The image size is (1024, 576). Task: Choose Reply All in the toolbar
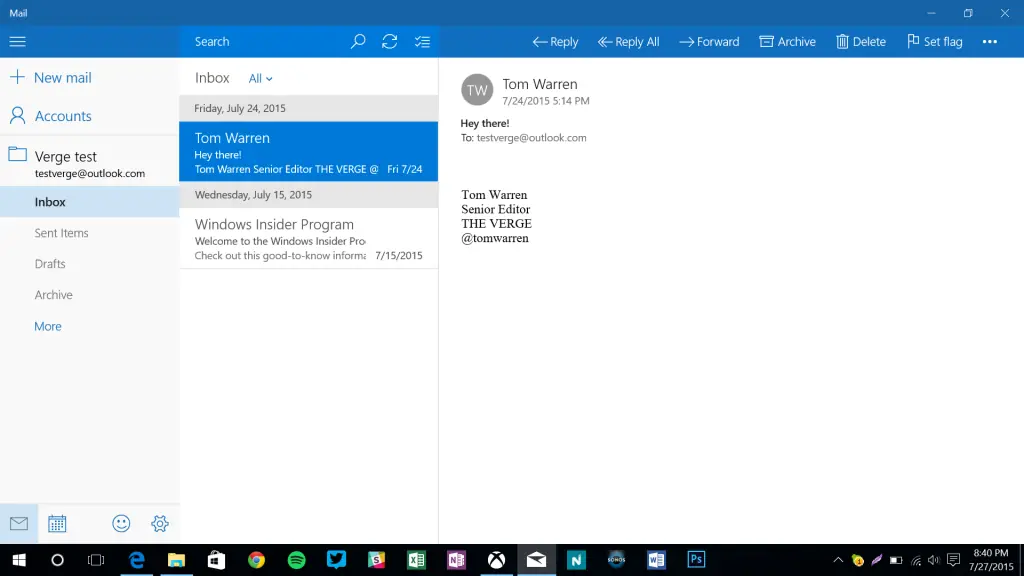628,41
